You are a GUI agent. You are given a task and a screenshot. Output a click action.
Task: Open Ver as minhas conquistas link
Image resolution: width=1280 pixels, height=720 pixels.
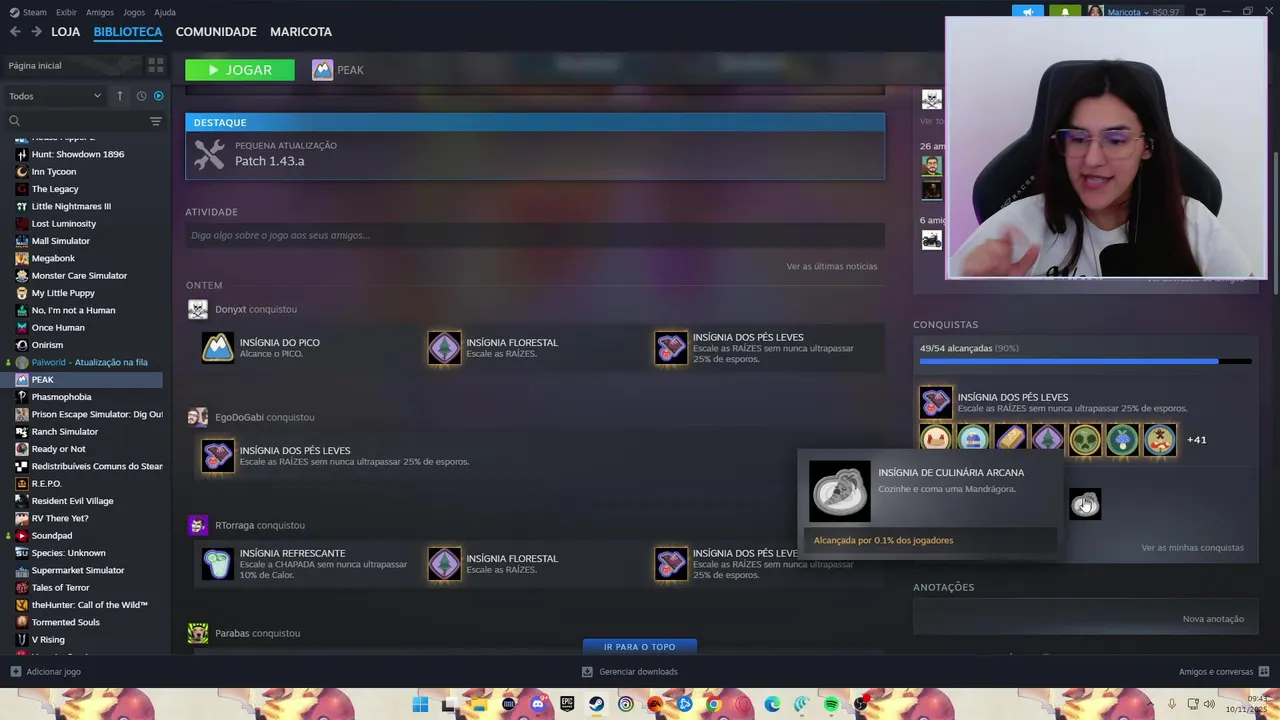(1193, 548)
